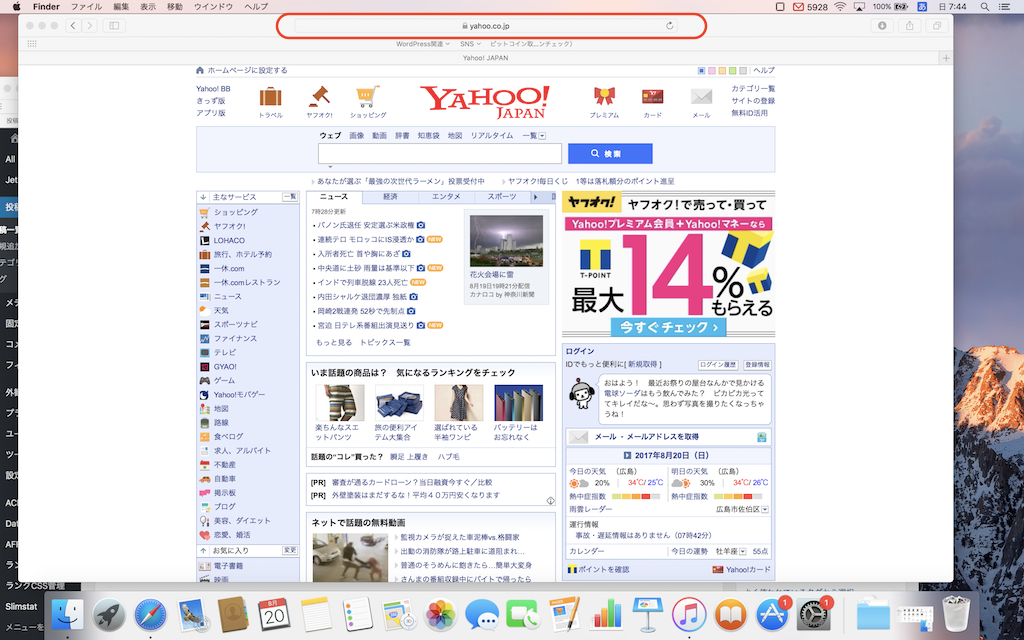
Task: Go back with Safari's back arrow
Action: (73, 25)
